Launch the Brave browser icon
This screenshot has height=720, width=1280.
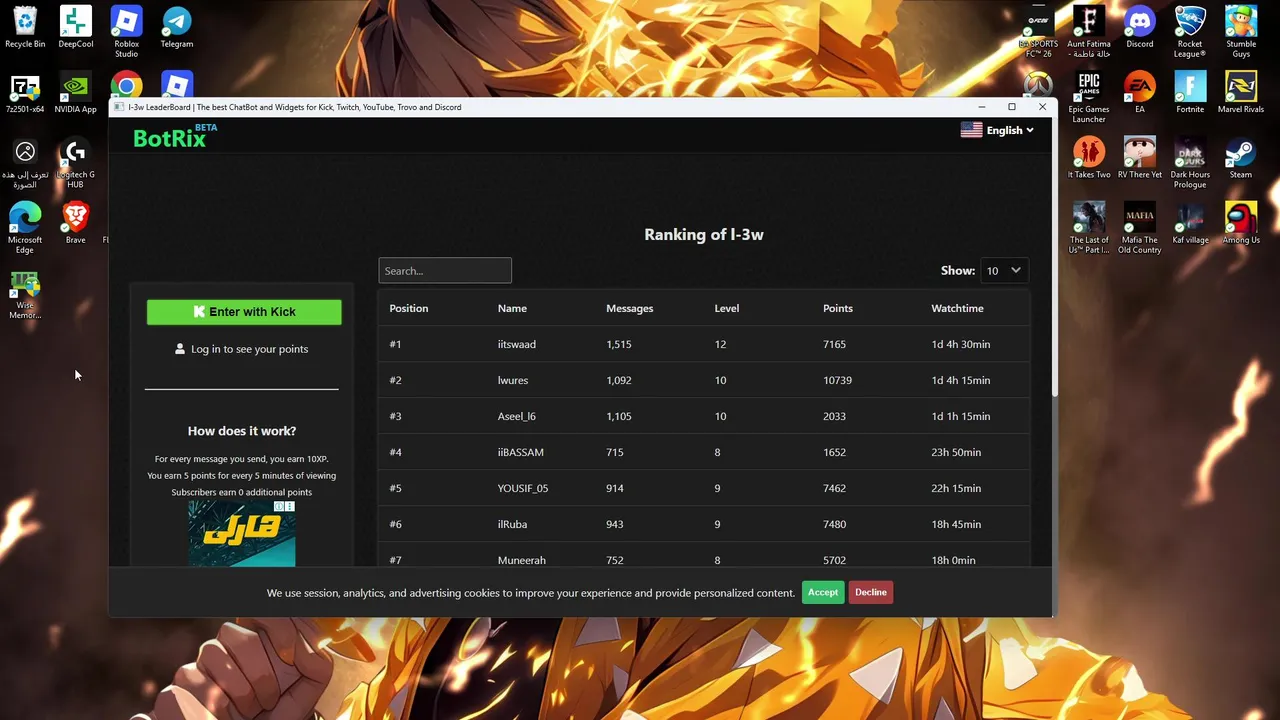coord(76,223)
